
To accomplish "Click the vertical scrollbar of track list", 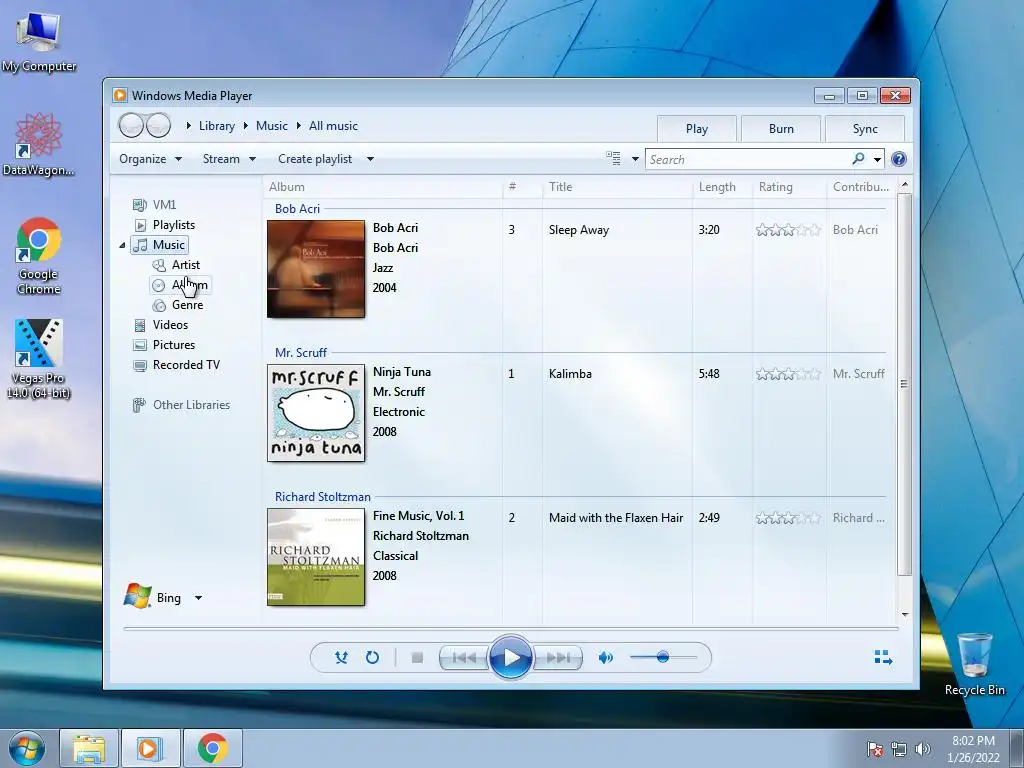I will tap(904, 384).
